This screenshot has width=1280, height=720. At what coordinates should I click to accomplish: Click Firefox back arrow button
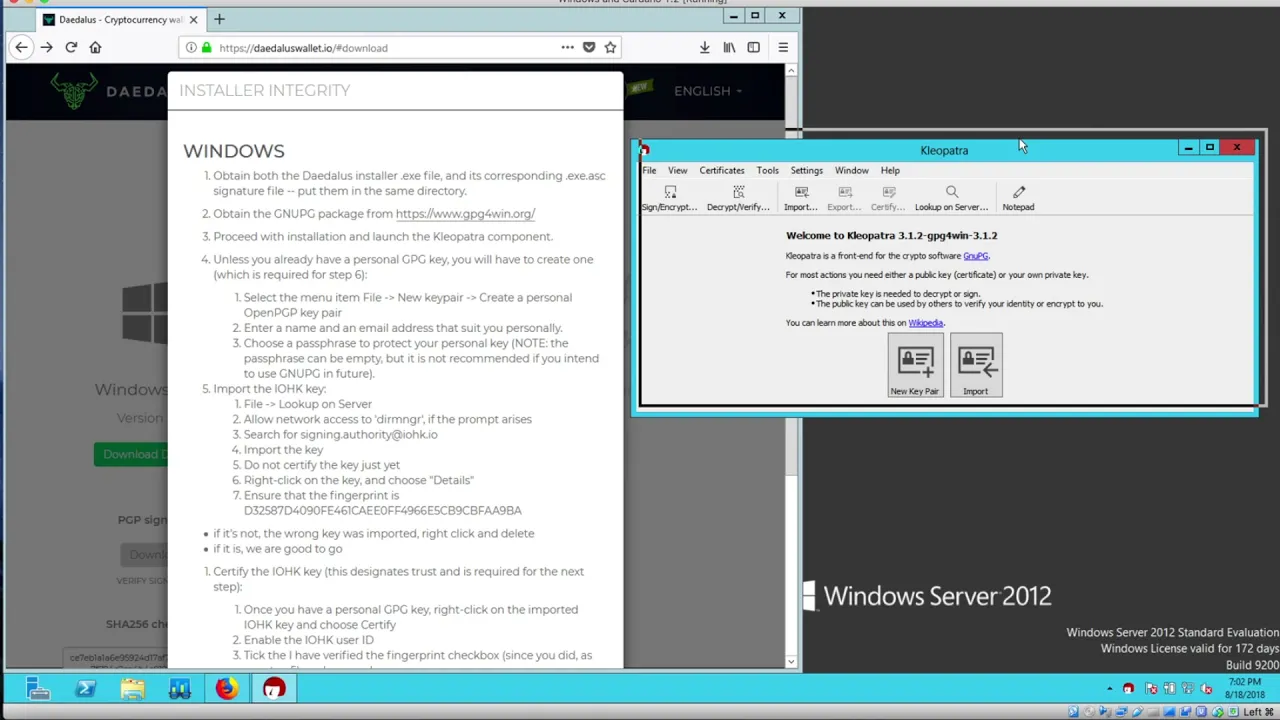coord(21,47)
